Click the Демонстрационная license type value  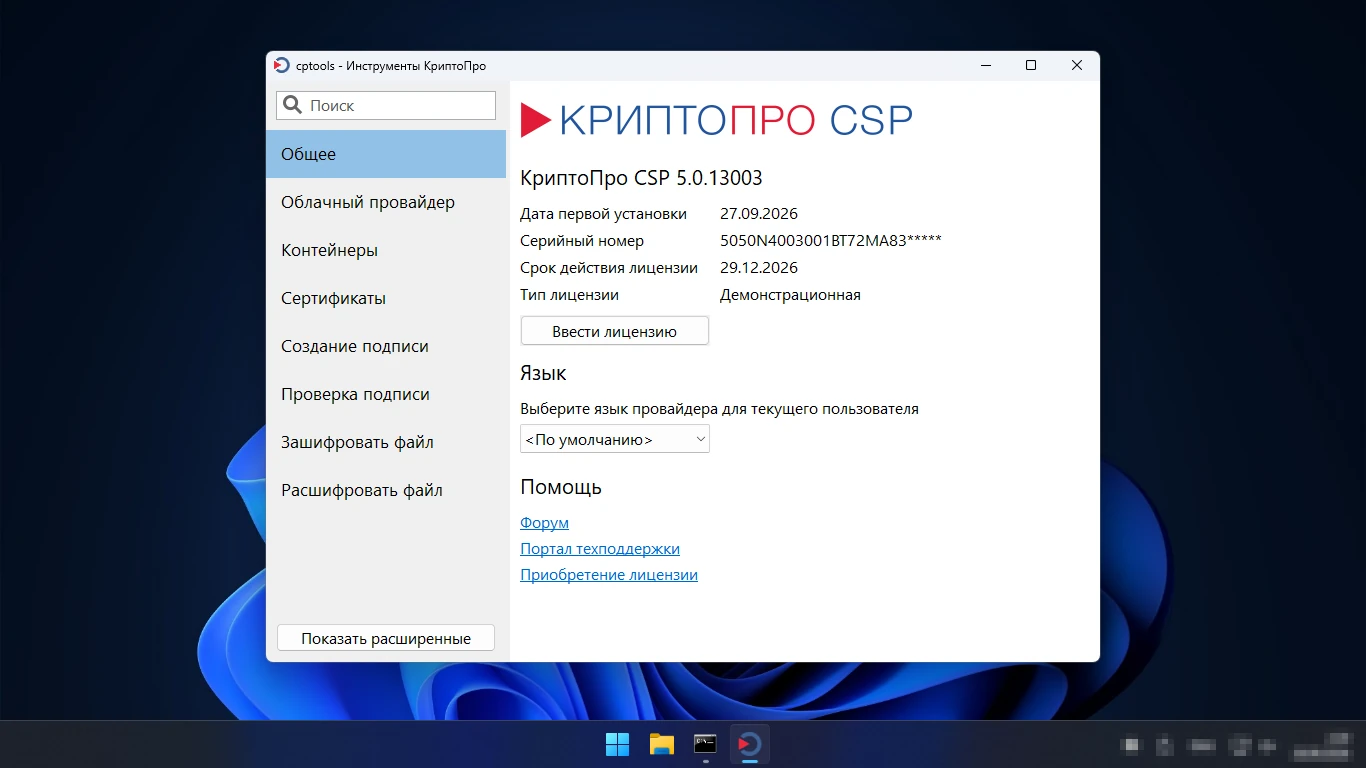790,294
